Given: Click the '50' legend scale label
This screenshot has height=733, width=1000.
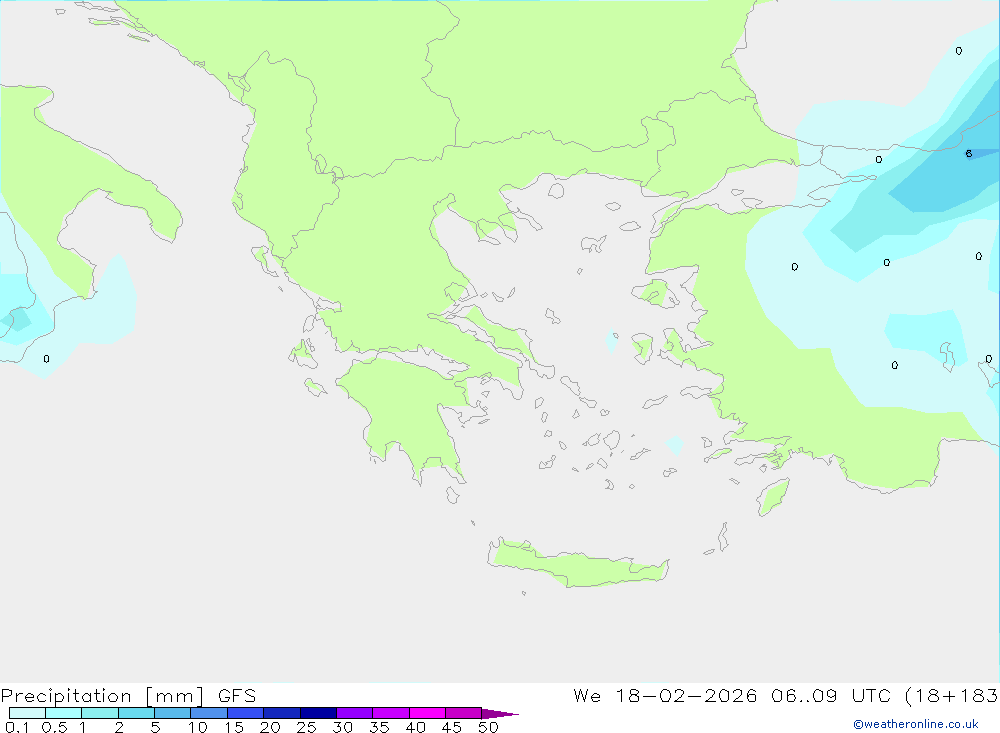Looking at the screenshot, I should [x=488, y=727].
